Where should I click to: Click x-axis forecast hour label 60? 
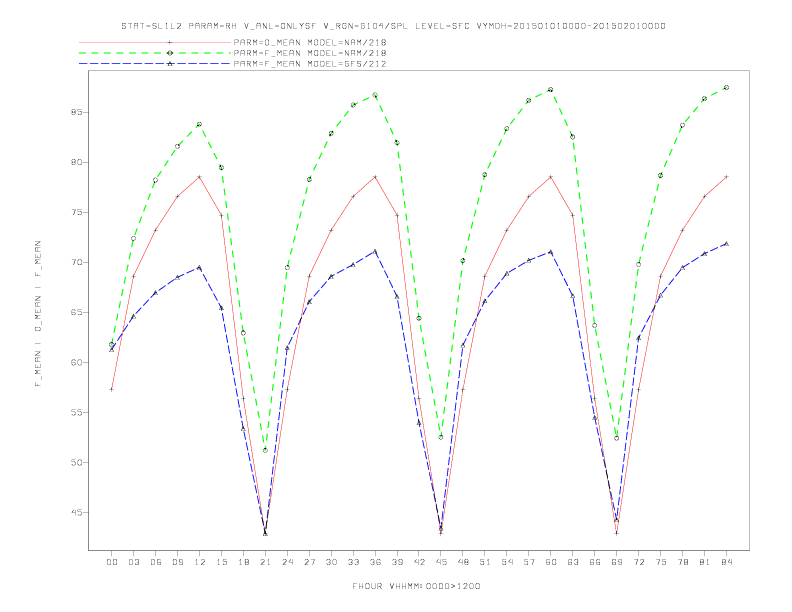551,562
